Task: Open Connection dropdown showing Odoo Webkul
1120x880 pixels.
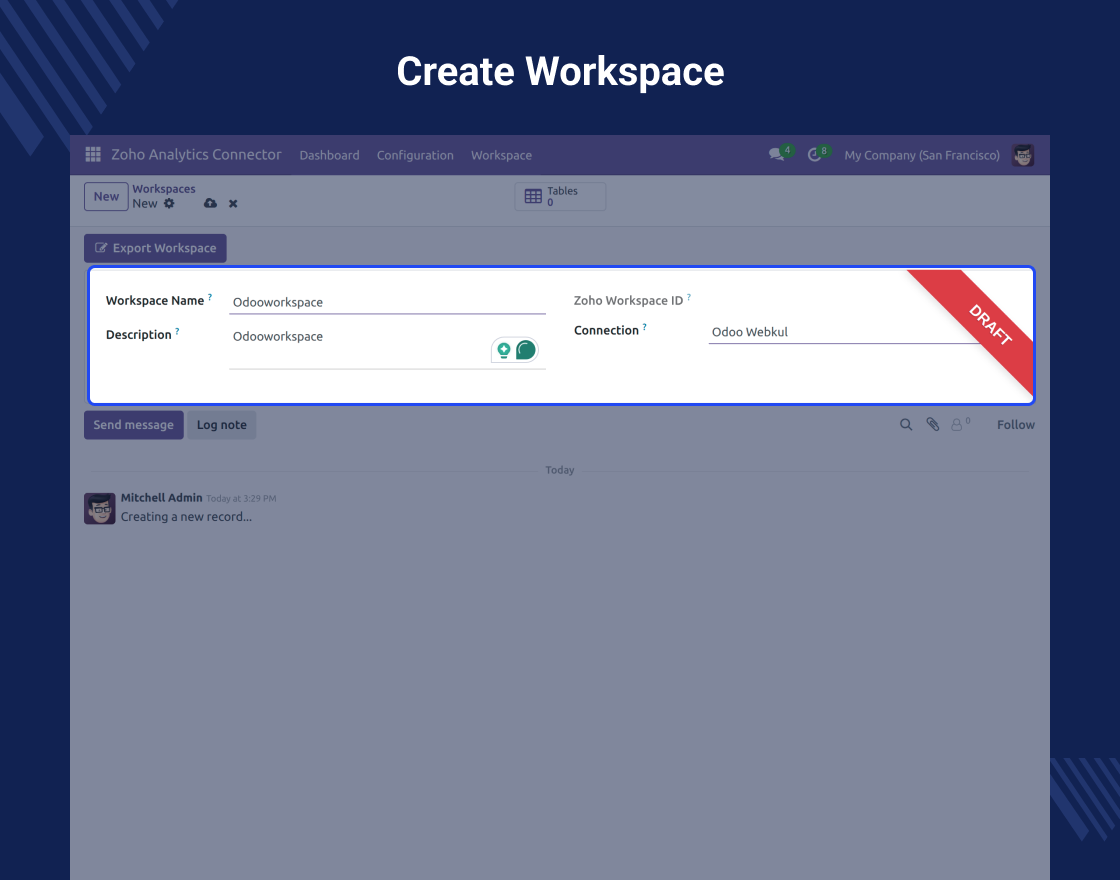Action: tap(845, 331)
